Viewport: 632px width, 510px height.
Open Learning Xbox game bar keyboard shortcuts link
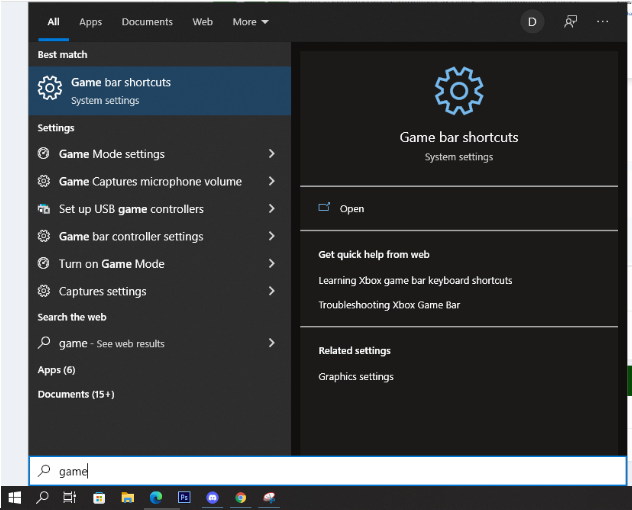pyautogui.click(x=415, y=280)
